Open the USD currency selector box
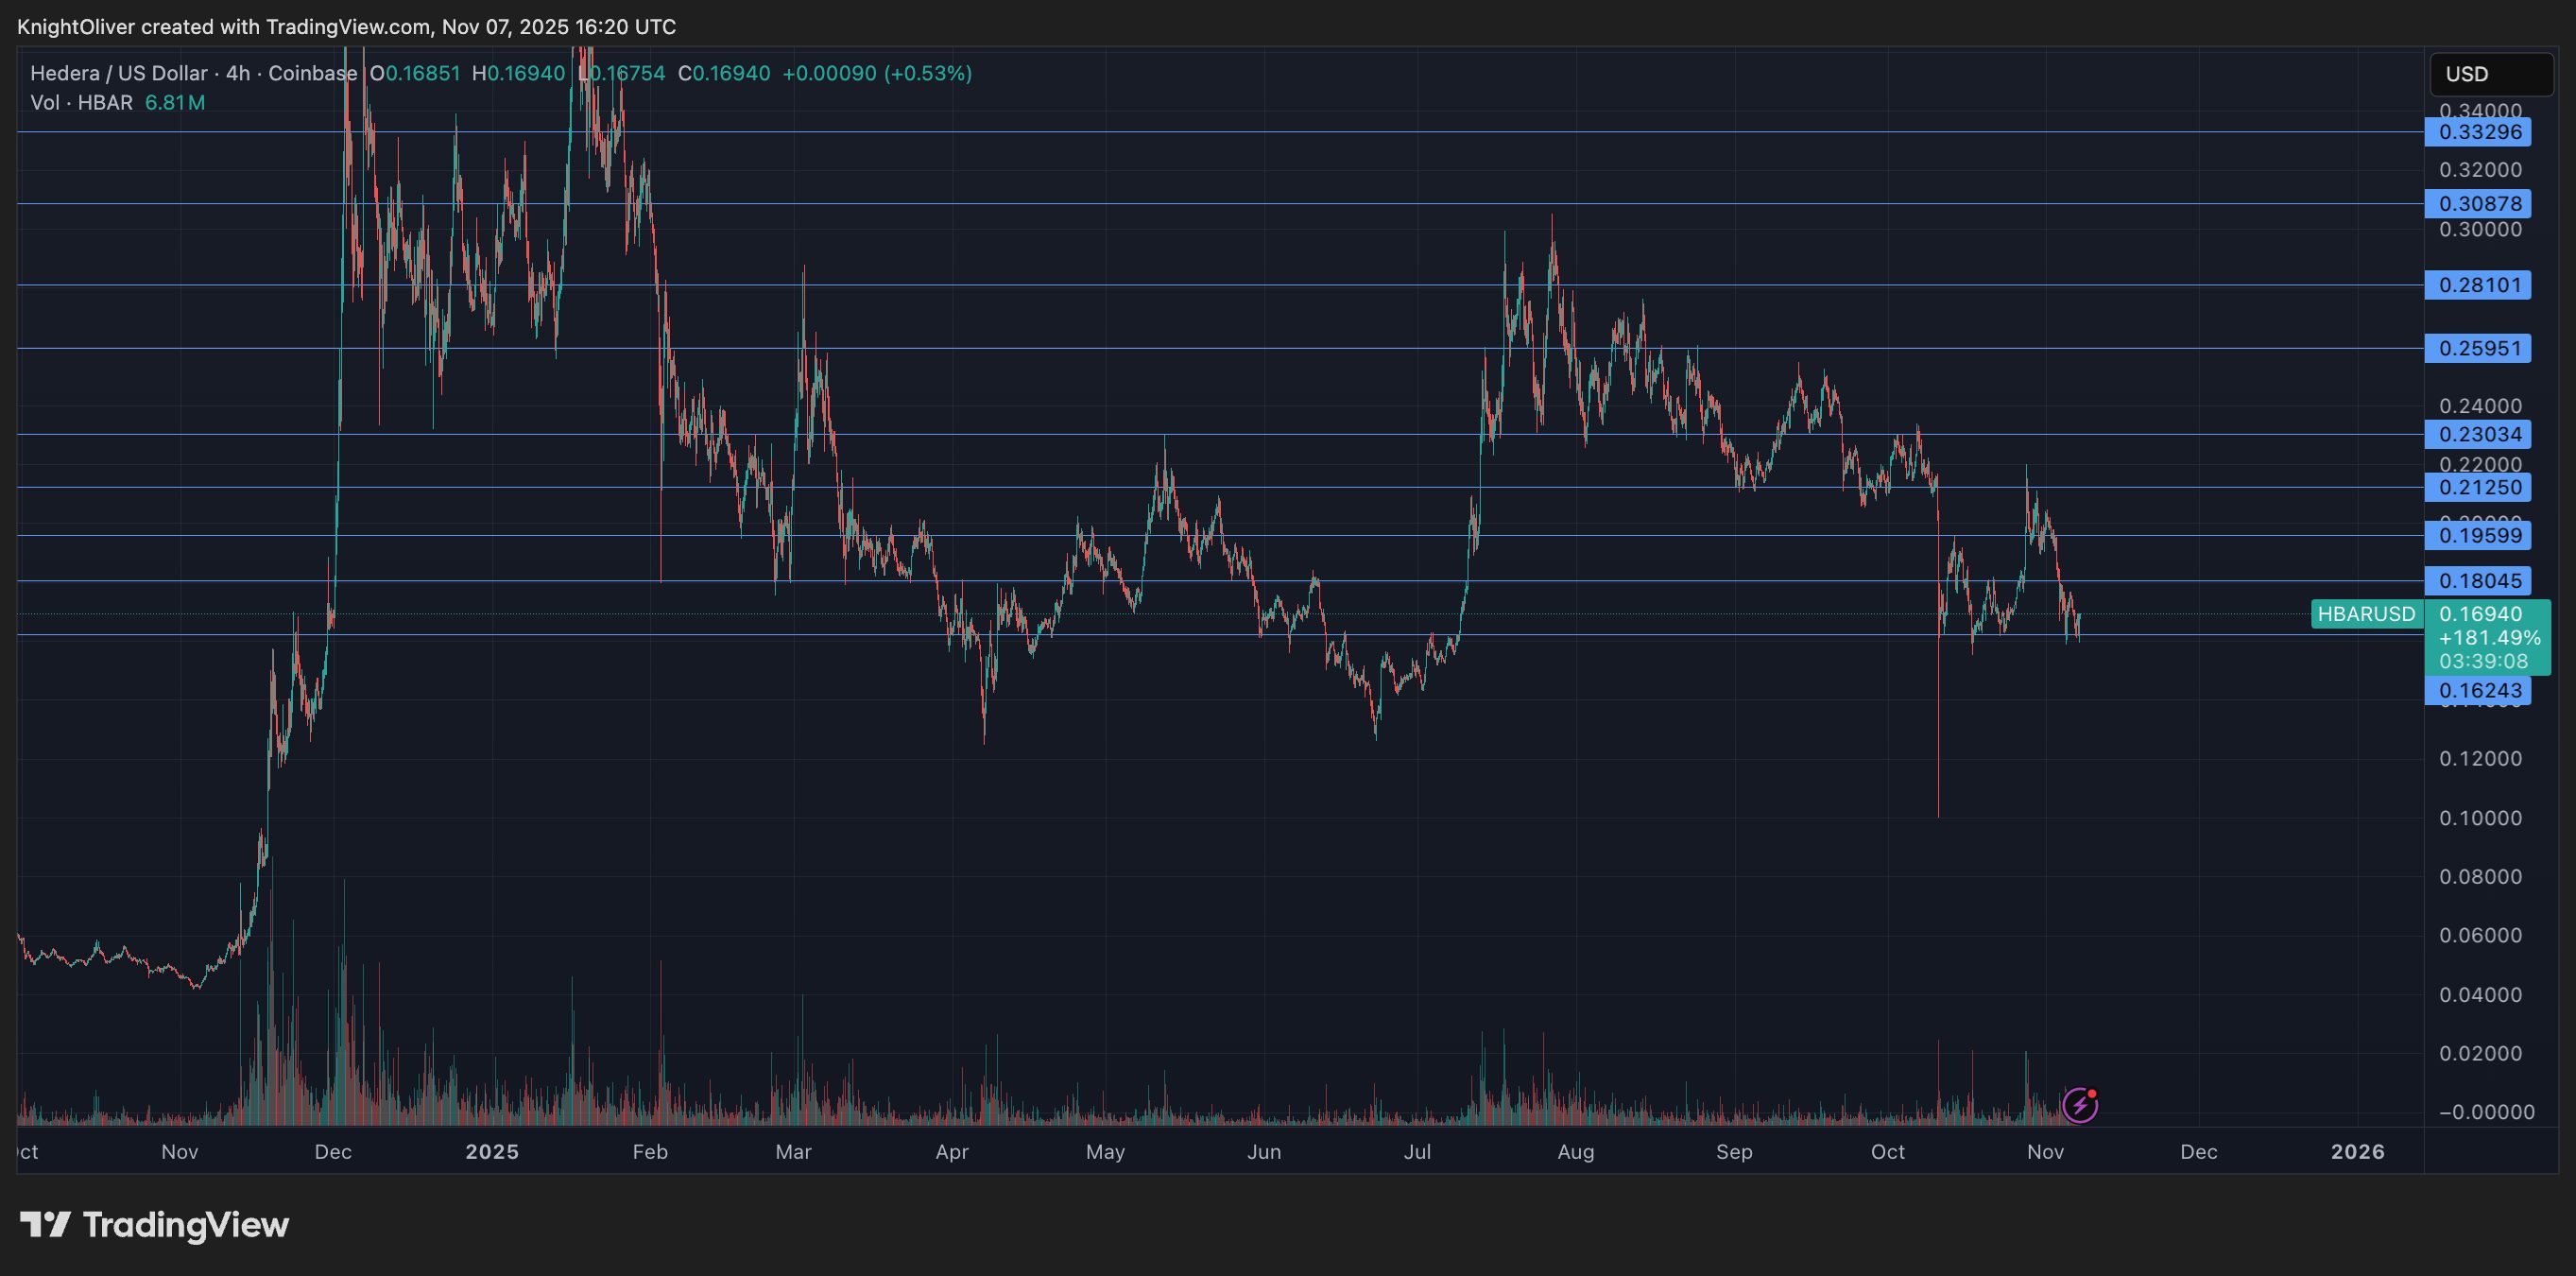The height and width of the screenshot is (1276, 2576). [x=2491, y=74]
